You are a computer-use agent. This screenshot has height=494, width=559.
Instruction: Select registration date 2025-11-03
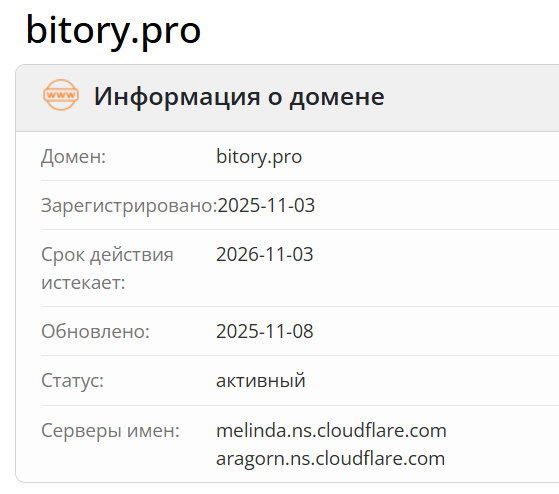[266, 205]
